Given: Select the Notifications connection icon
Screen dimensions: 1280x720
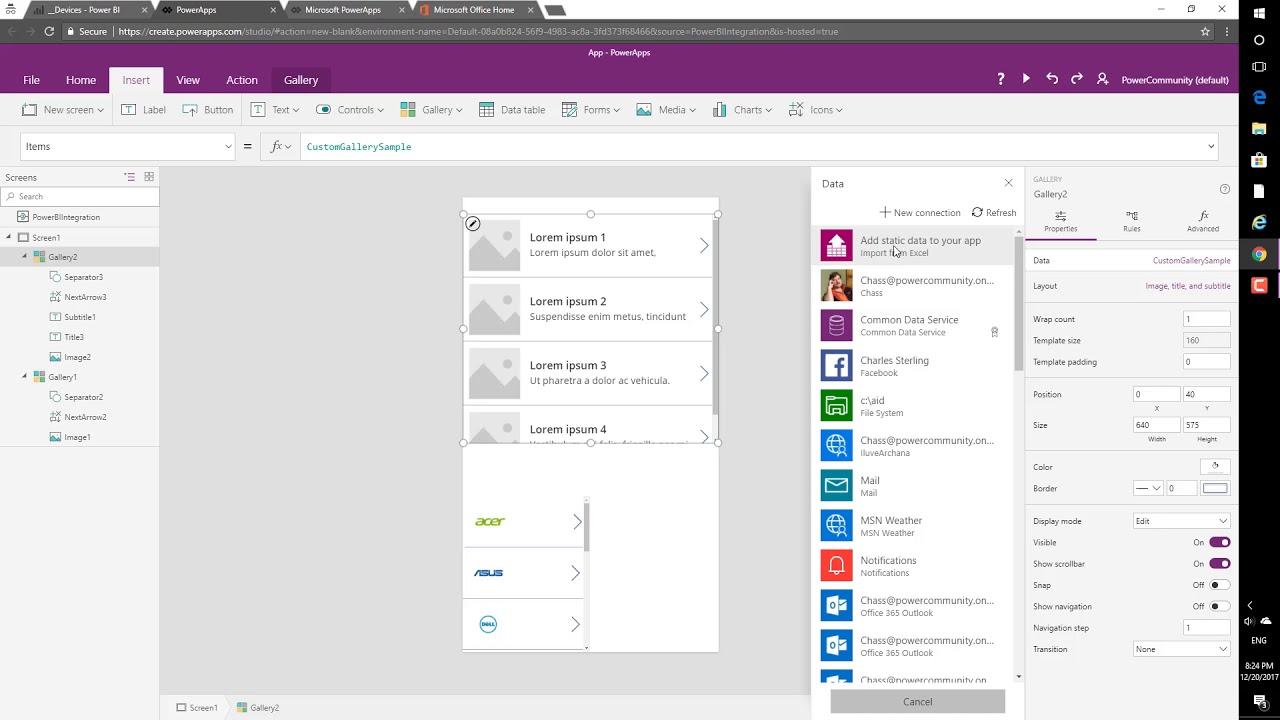Looking at the screenshot, I should coord(836,565).
